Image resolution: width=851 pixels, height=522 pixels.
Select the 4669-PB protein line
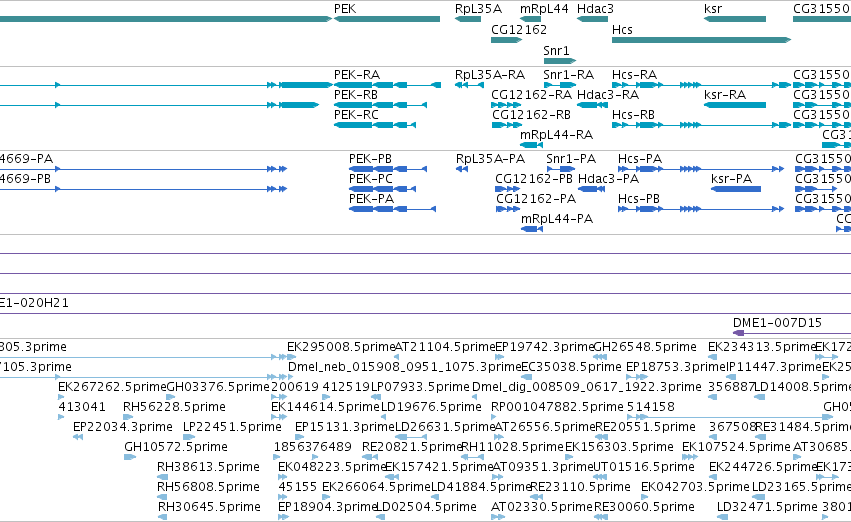[143, 189]
